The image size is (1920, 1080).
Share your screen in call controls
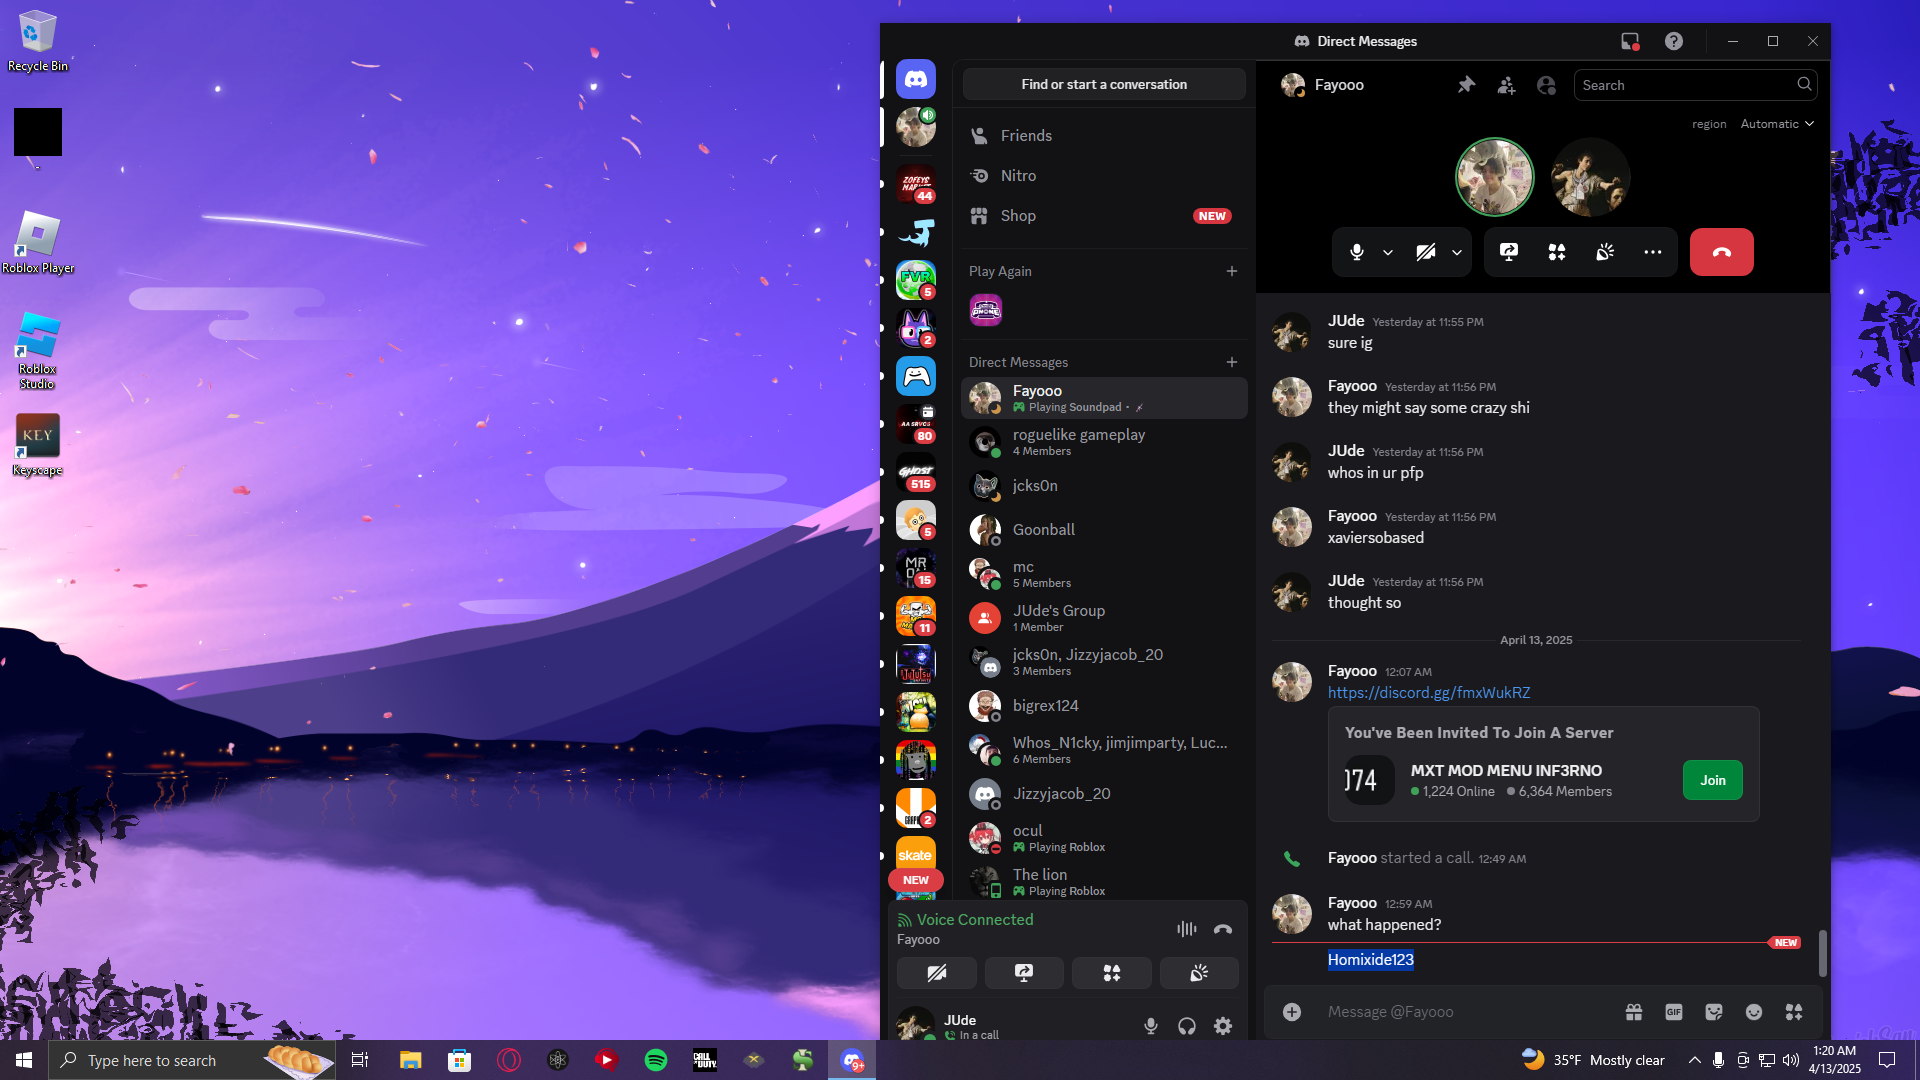click(1509, 252)
